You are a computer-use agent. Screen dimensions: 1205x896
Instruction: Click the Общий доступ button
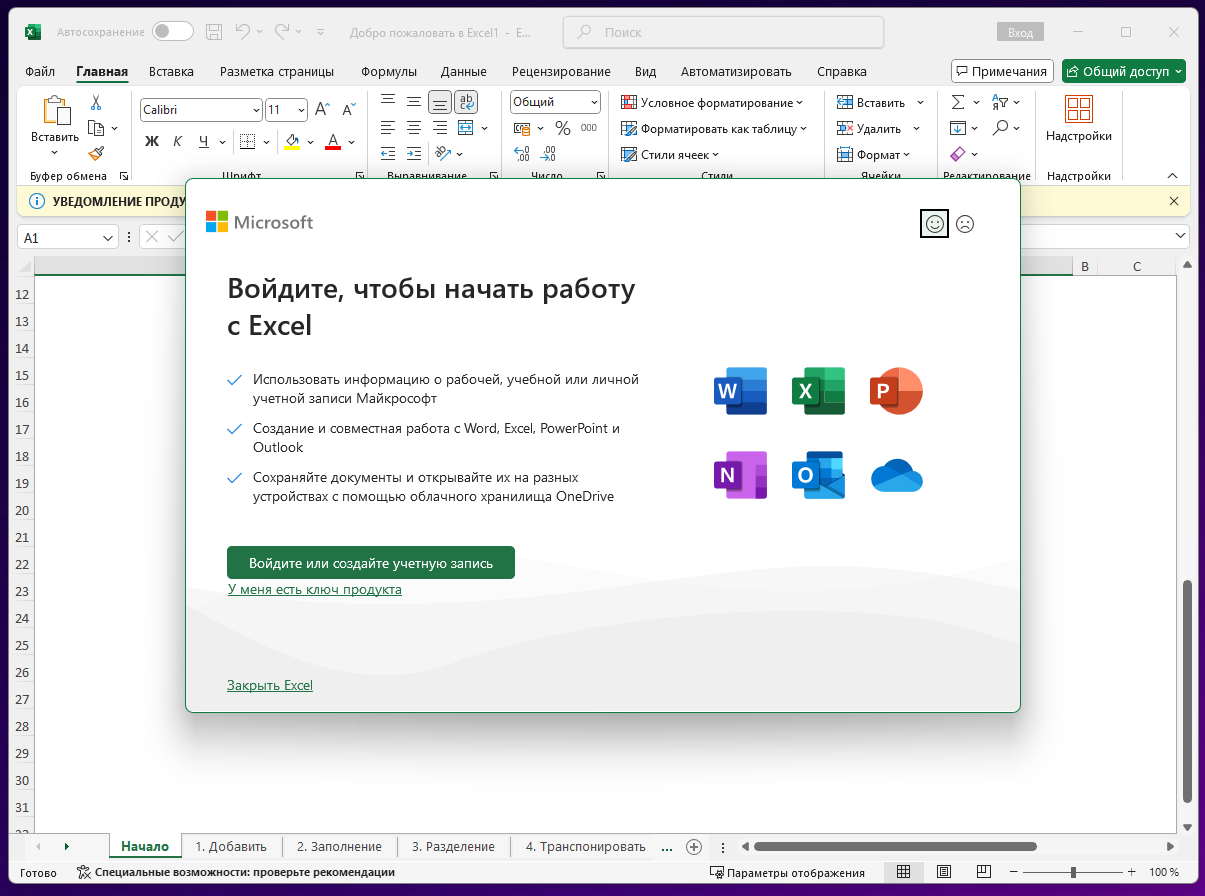(x=1124, y=71)
